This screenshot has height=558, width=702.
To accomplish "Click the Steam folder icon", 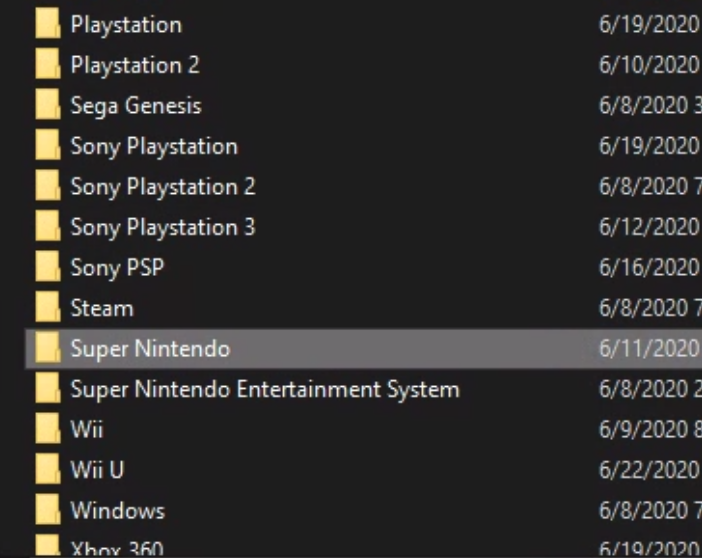I will pyautogui.click(x=48, y=308).
